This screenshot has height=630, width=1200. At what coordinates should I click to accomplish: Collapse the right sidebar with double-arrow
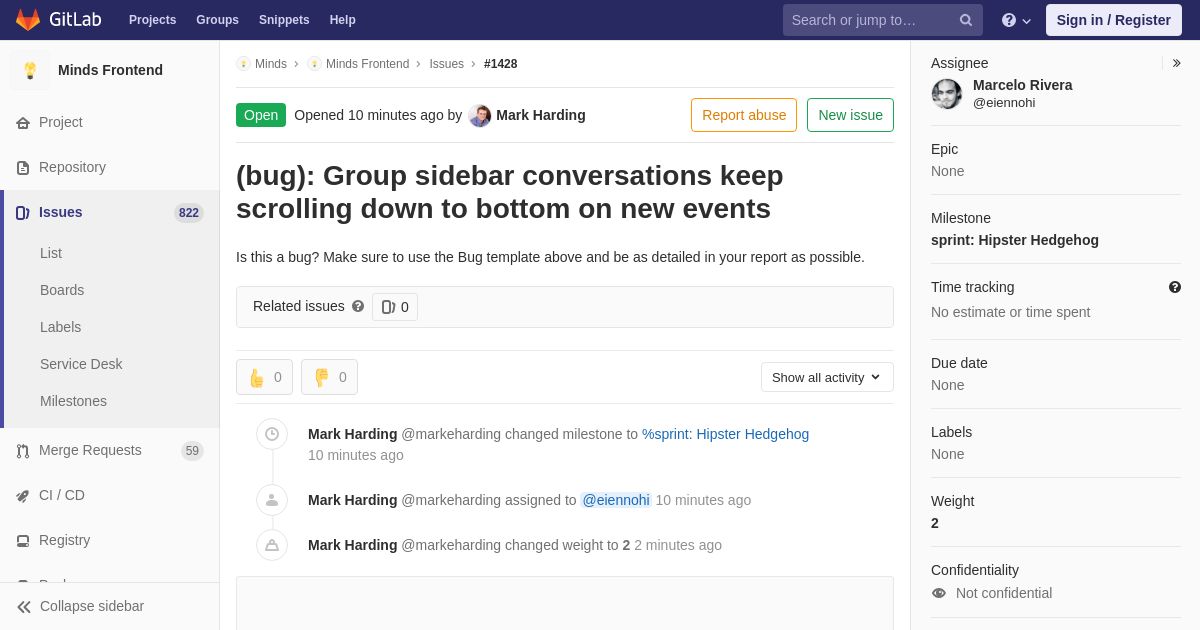1176,63
